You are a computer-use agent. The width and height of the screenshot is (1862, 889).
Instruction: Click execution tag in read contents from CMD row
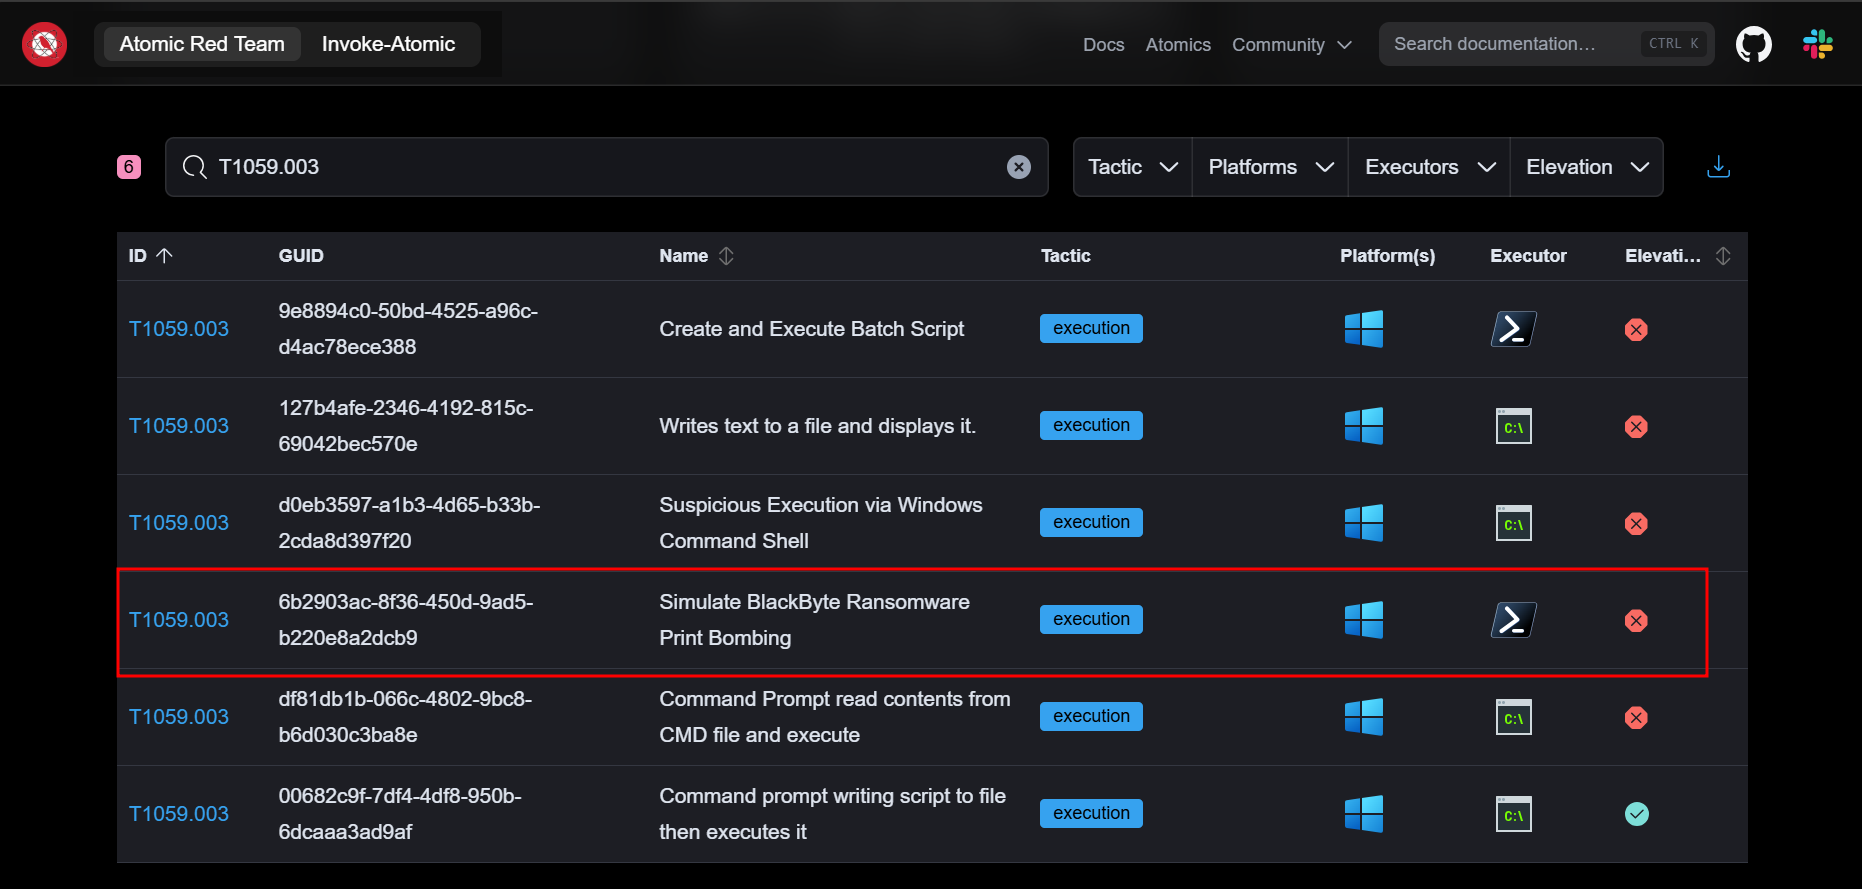tap(1091, 716)
